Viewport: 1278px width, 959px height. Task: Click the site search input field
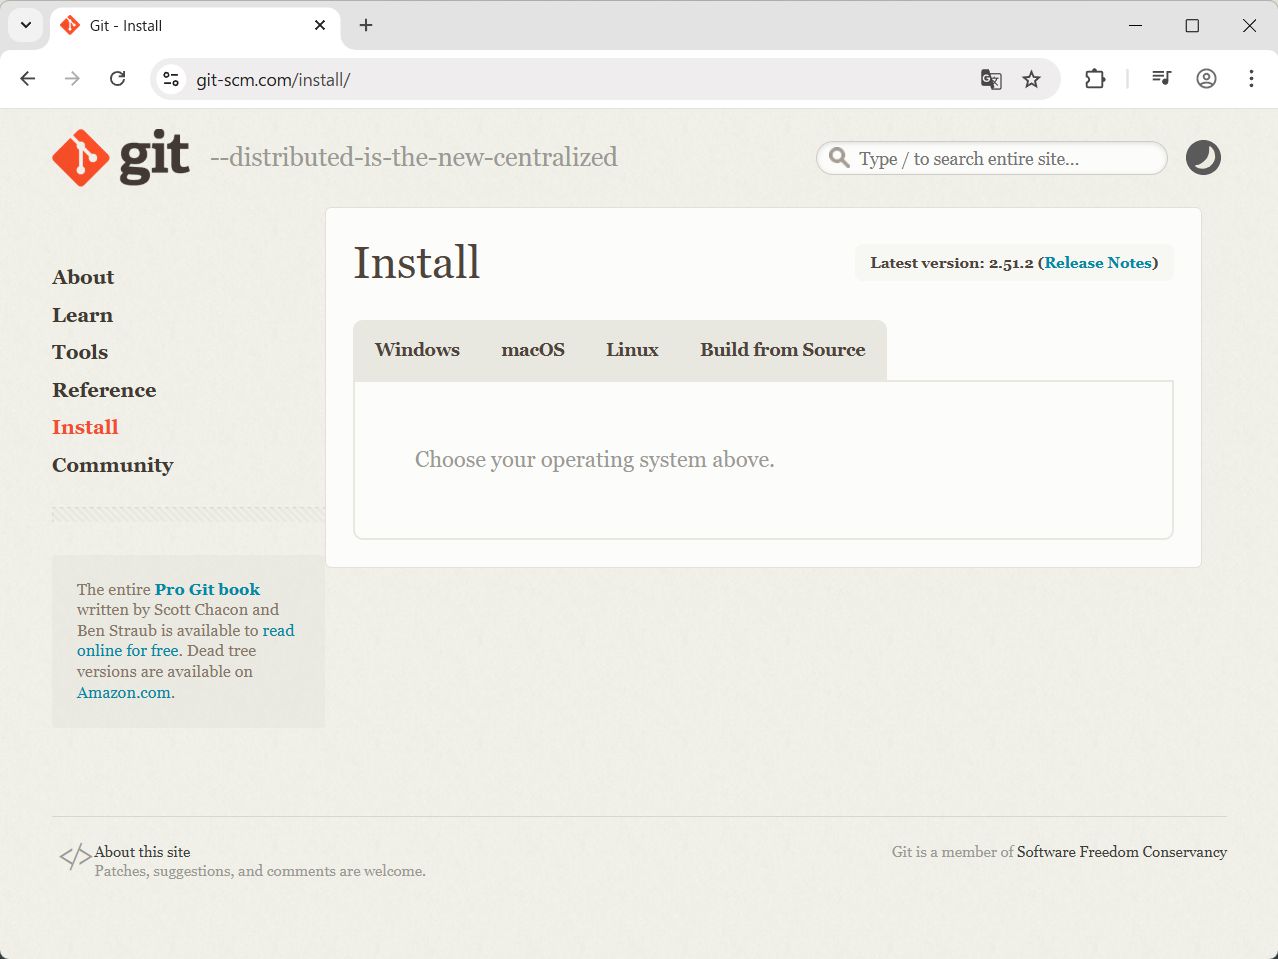(1000, 158)
